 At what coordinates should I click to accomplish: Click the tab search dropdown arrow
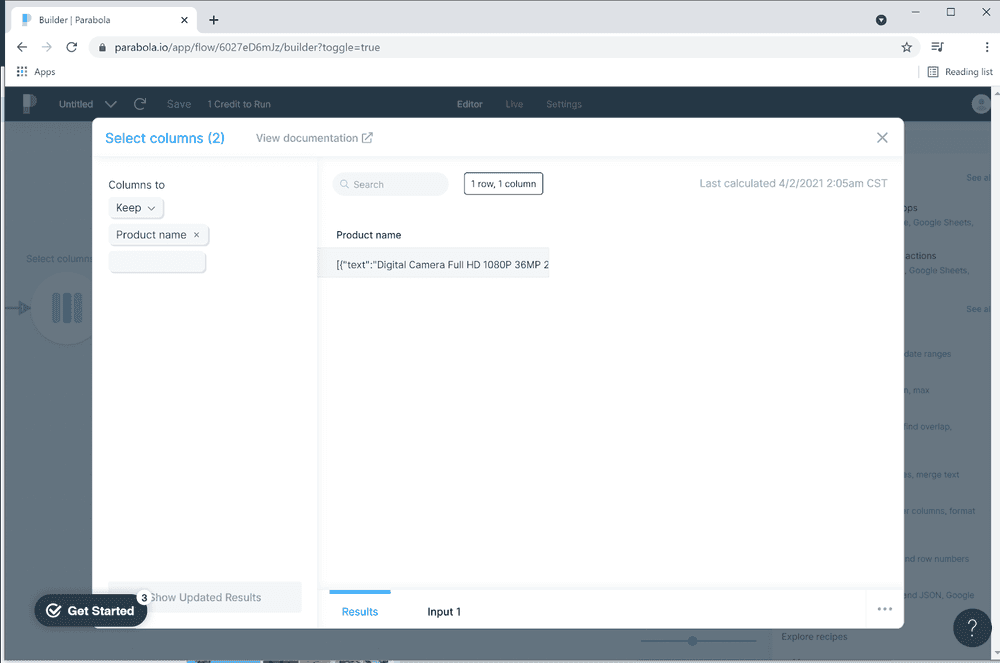coord(881,20)
